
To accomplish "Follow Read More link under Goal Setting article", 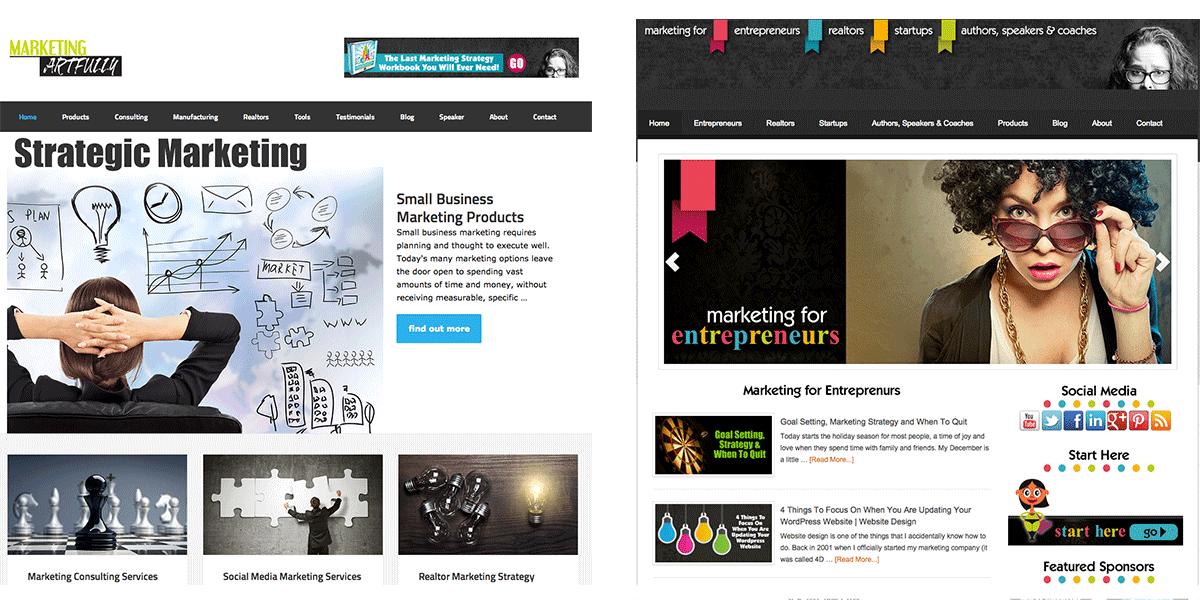I will coord(831,460).
